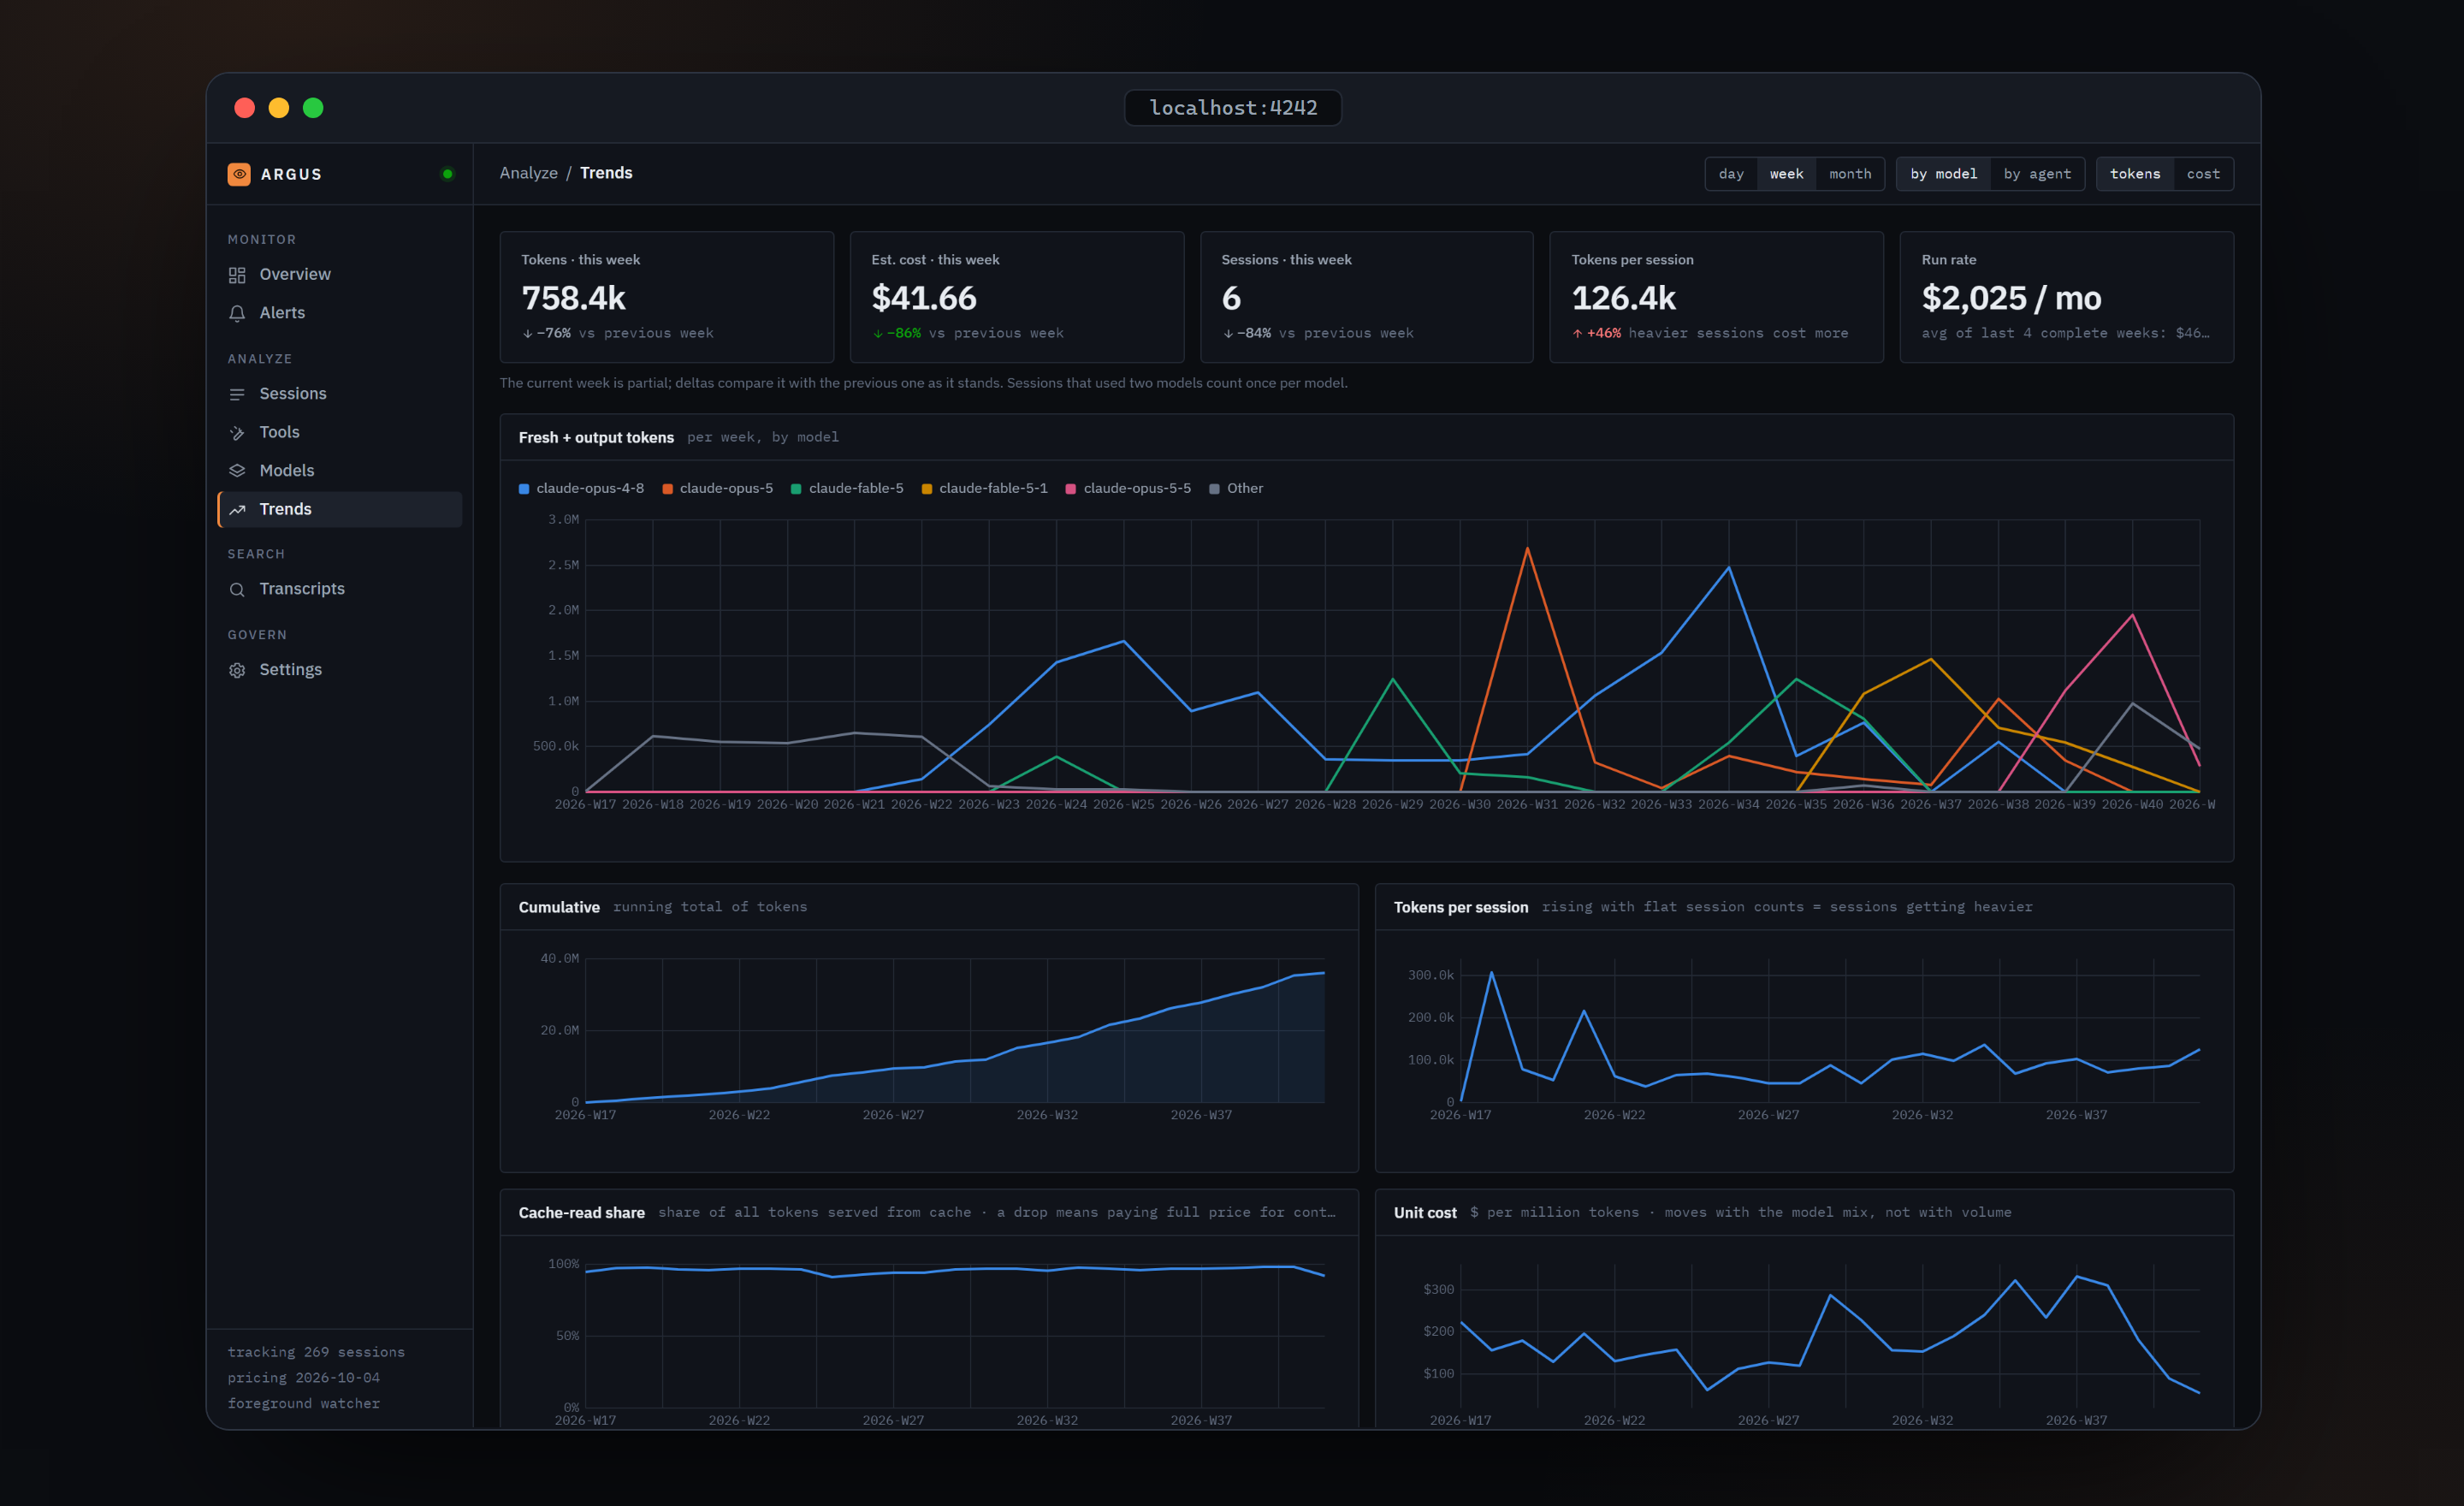
Task: Click the Run rate $2,025 / mo card
Action: point(2066,297)
